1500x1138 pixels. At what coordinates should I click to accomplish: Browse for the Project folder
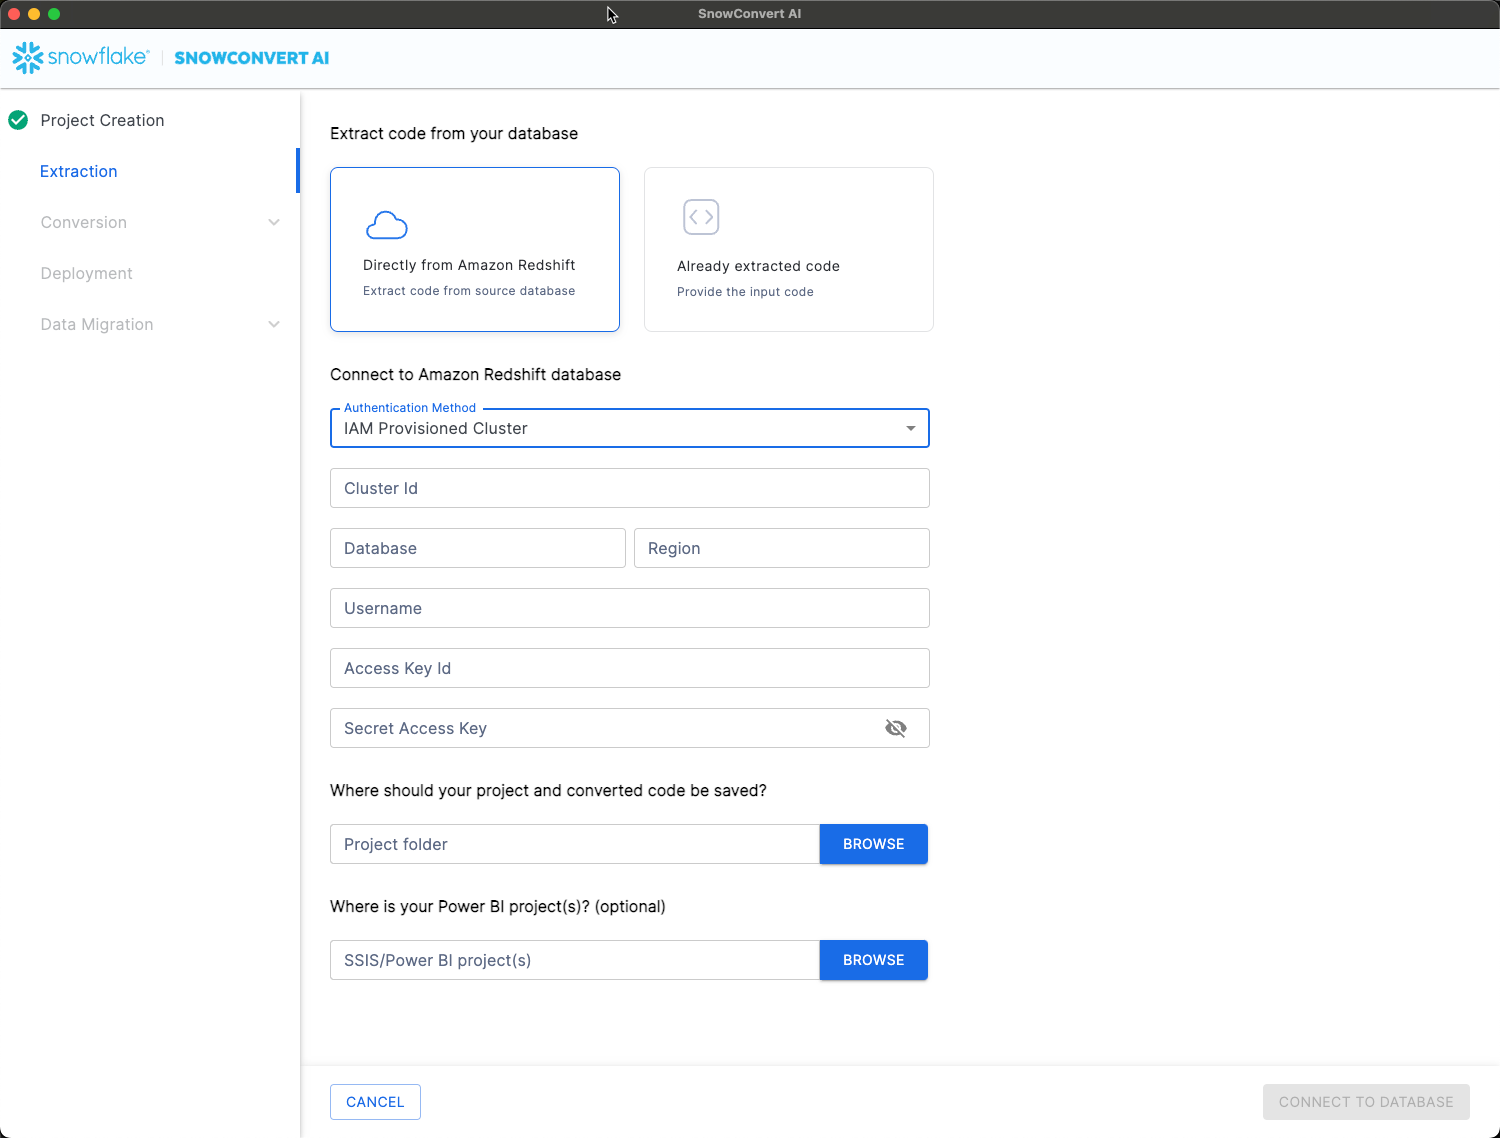(873, 844)
